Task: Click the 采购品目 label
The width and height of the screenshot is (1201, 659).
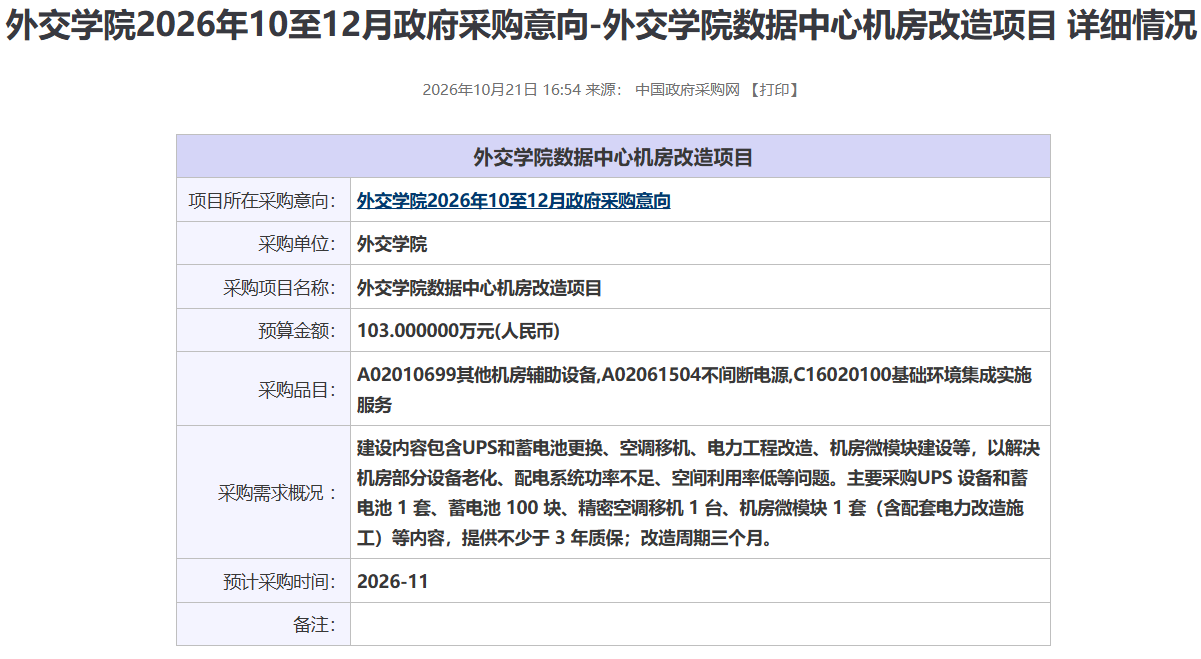Action: (297, 389)
